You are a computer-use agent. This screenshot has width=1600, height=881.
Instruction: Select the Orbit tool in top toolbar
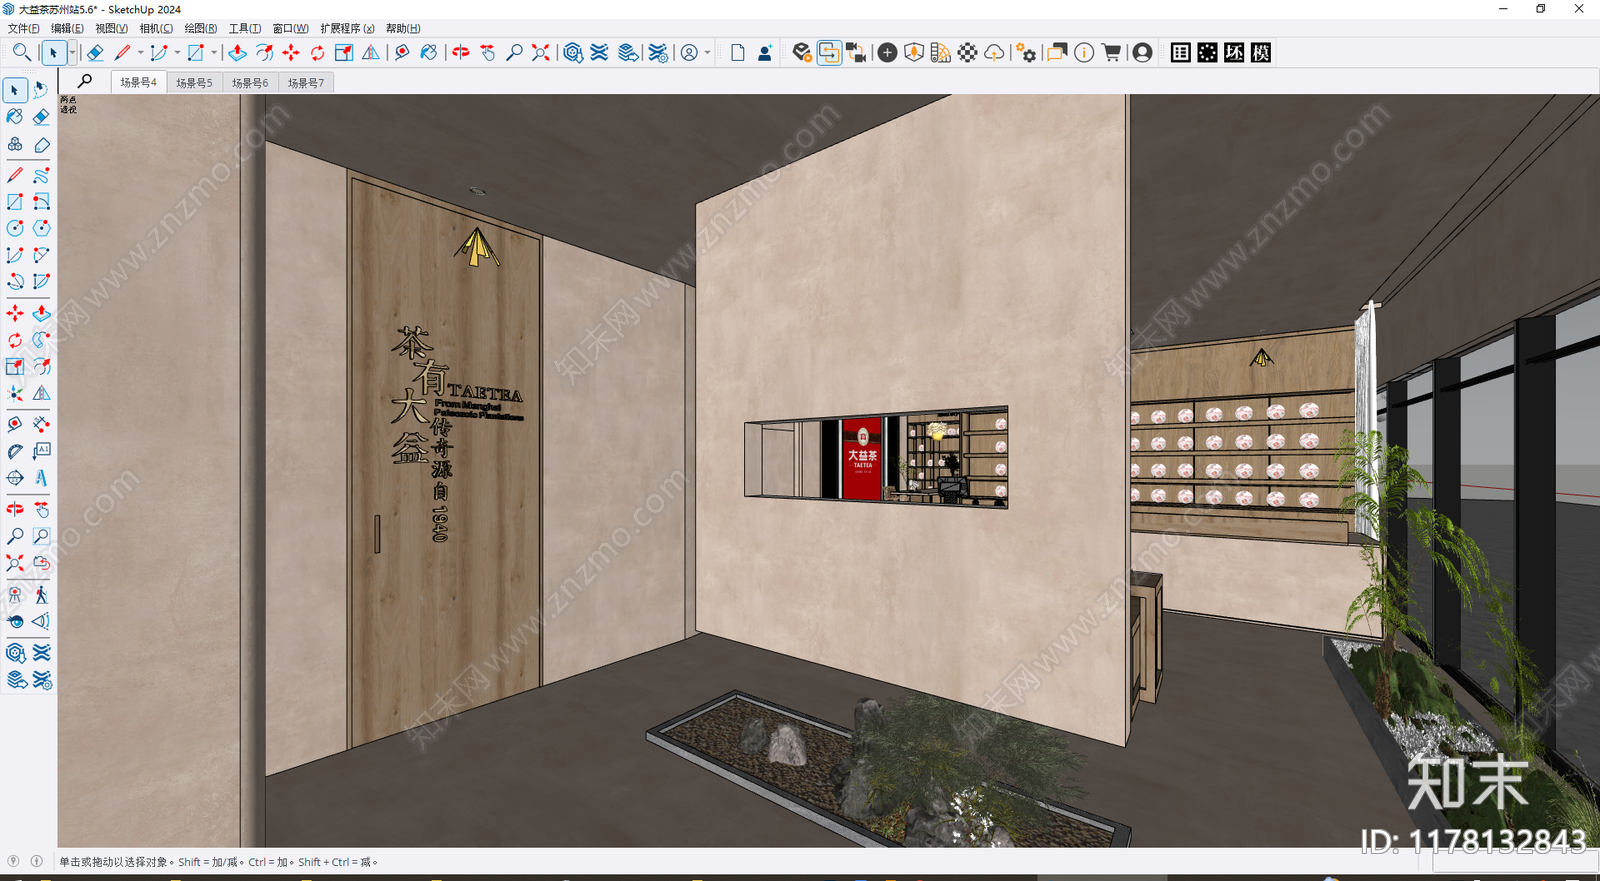[461, 53]
